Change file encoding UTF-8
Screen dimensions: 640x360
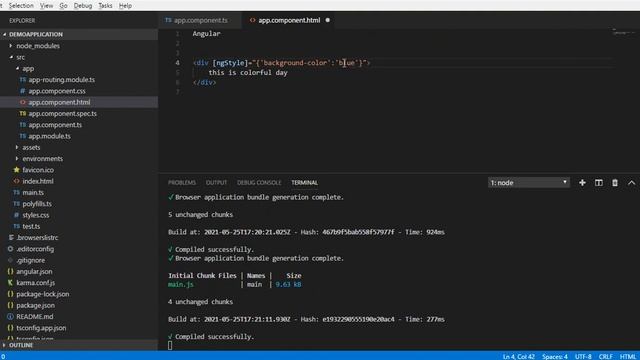click(583, 356)
